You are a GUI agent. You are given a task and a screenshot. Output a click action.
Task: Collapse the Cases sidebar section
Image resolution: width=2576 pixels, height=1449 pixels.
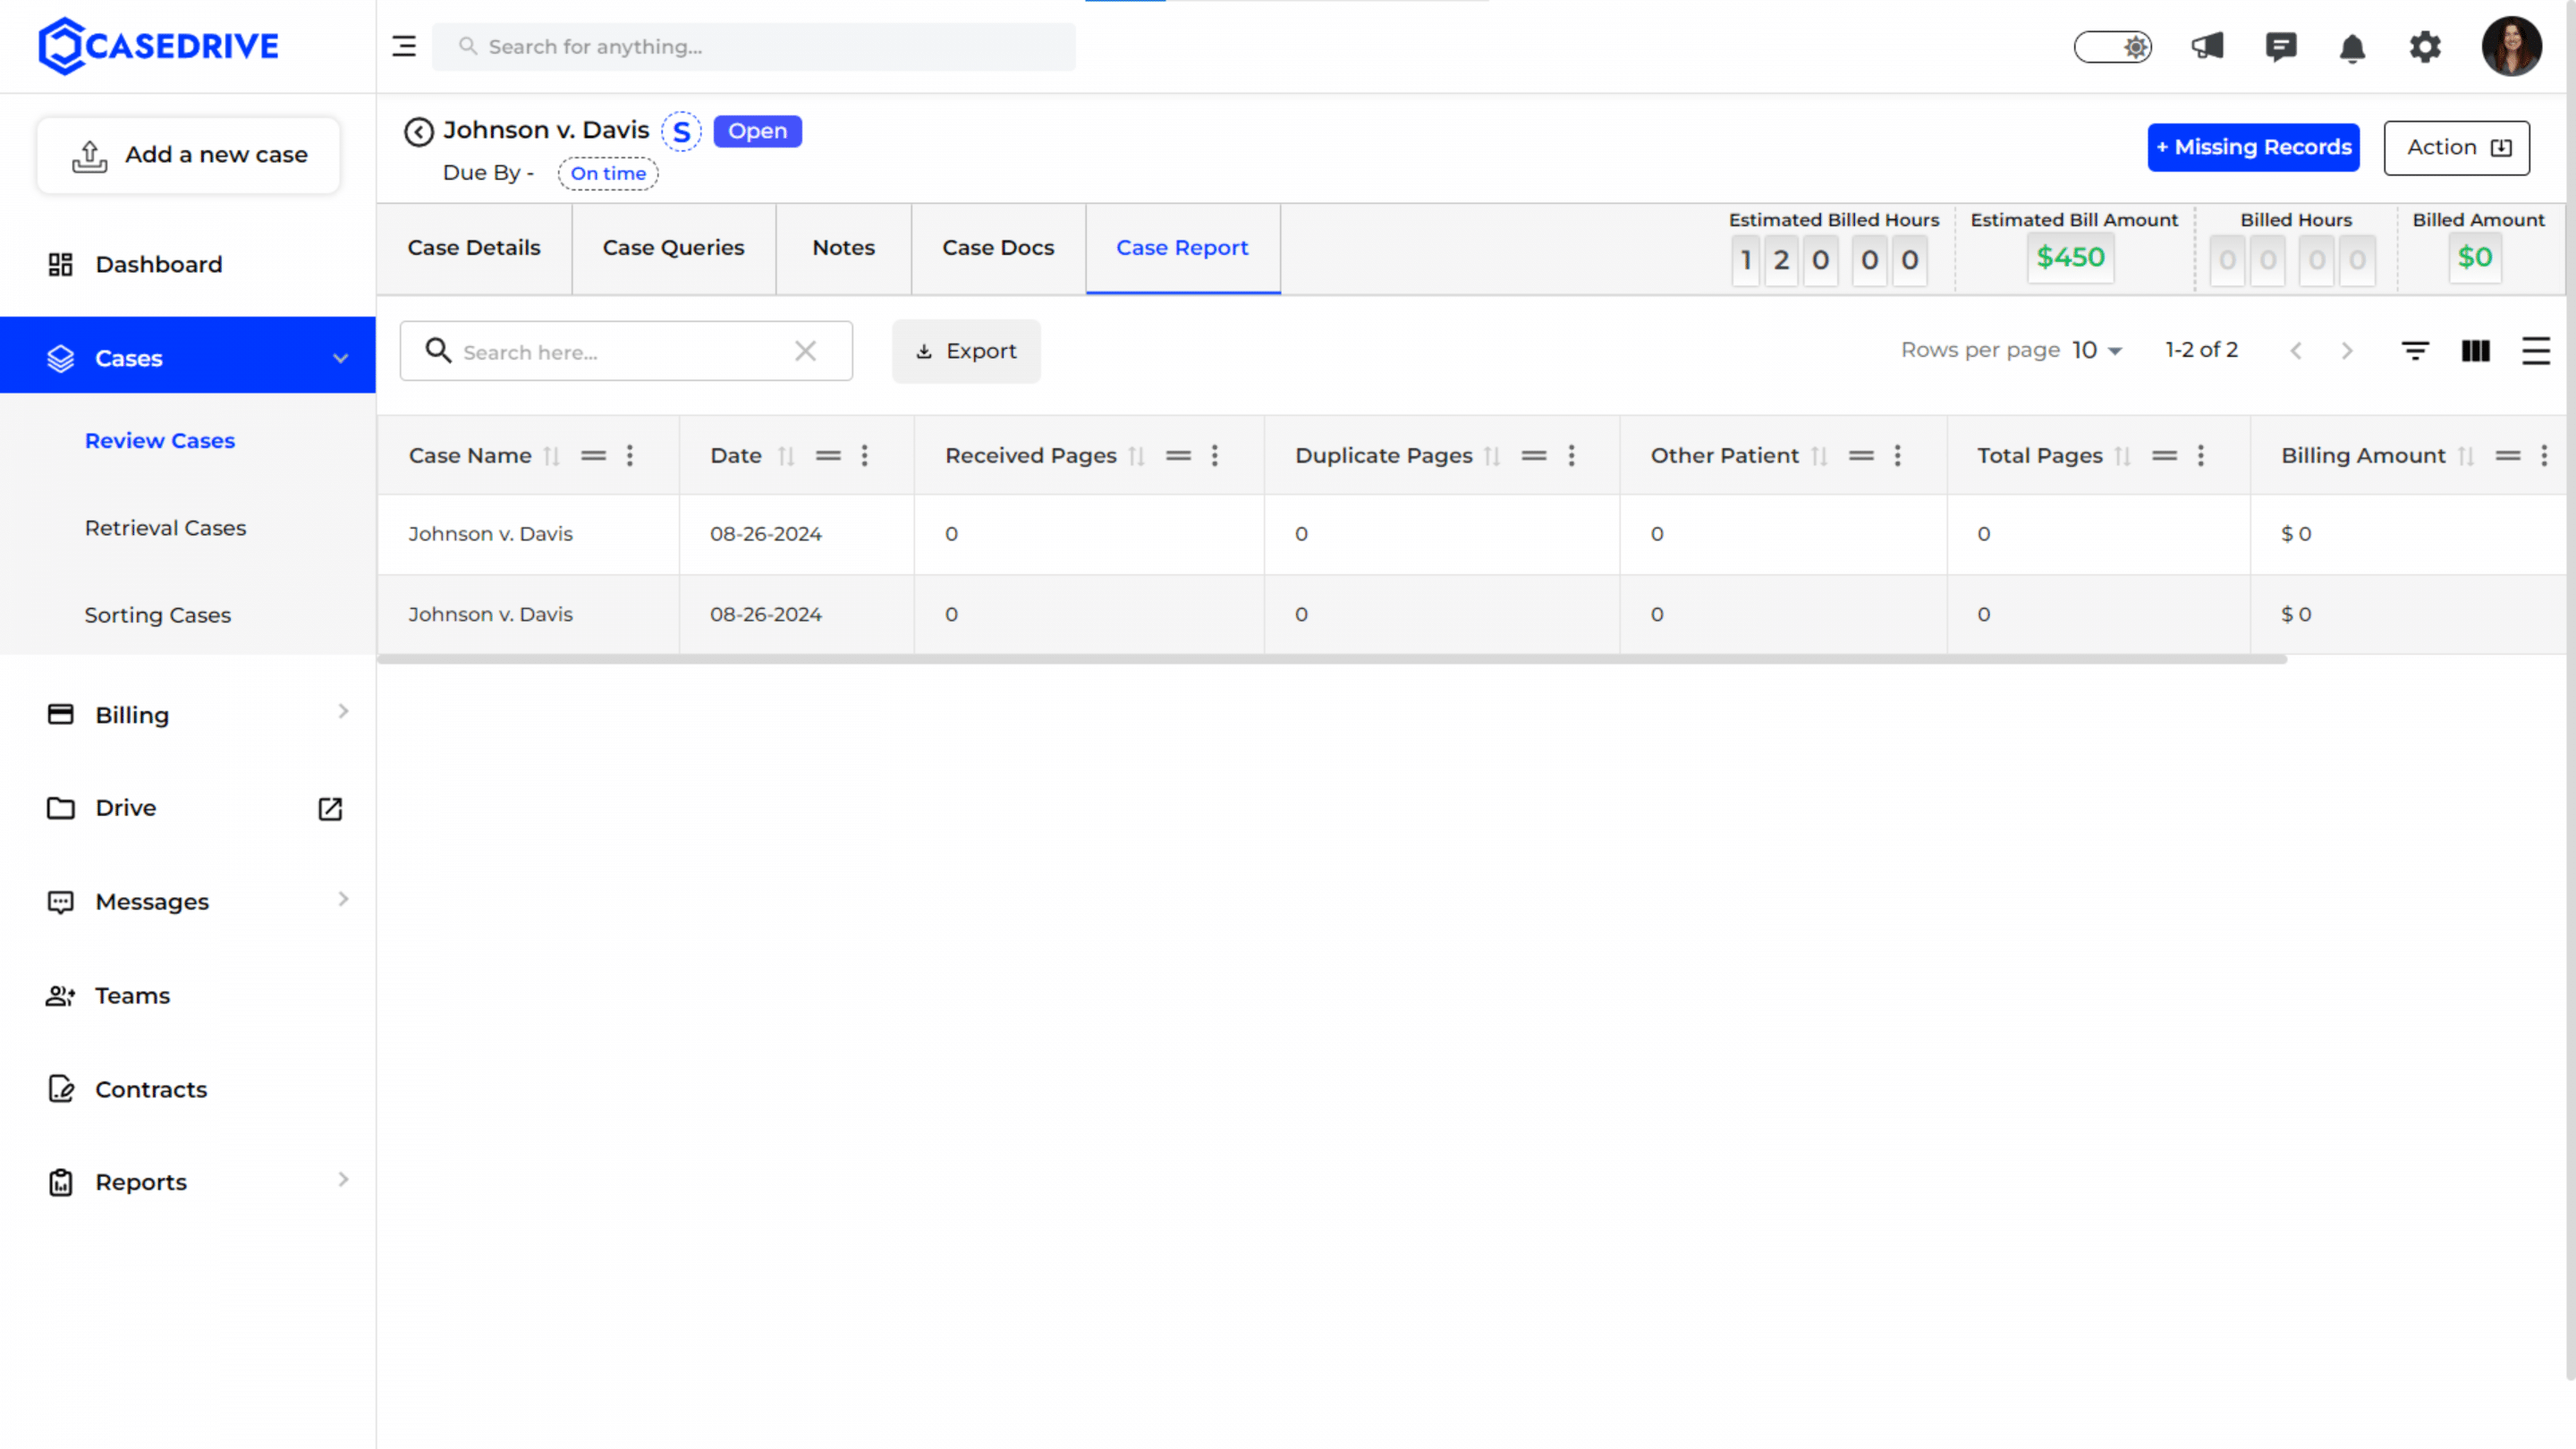tap(341, 358)
